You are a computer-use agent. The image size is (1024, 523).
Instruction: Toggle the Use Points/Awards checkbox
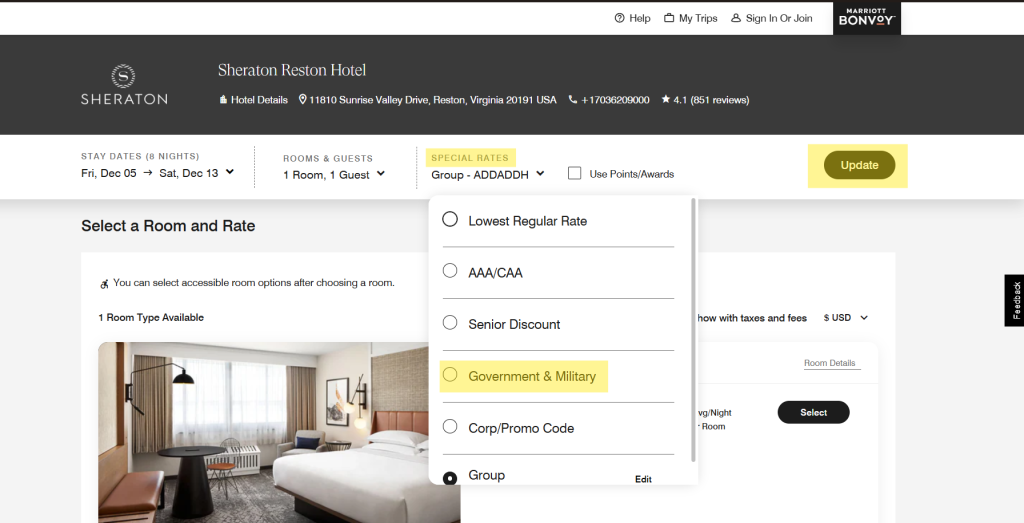(x=575, y=173)
